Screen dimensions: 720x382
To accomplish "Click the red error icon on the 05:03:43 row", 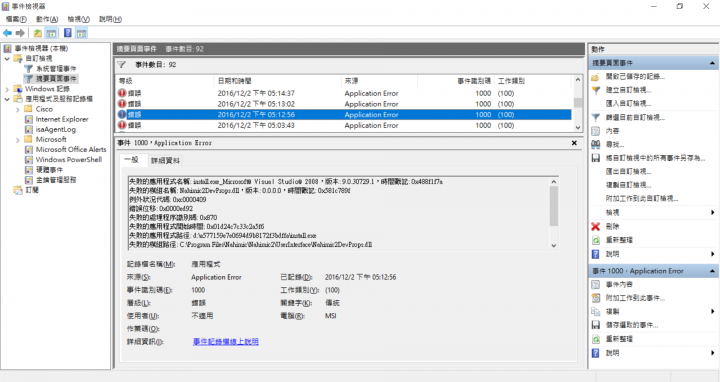I will (x=122, y=125).
